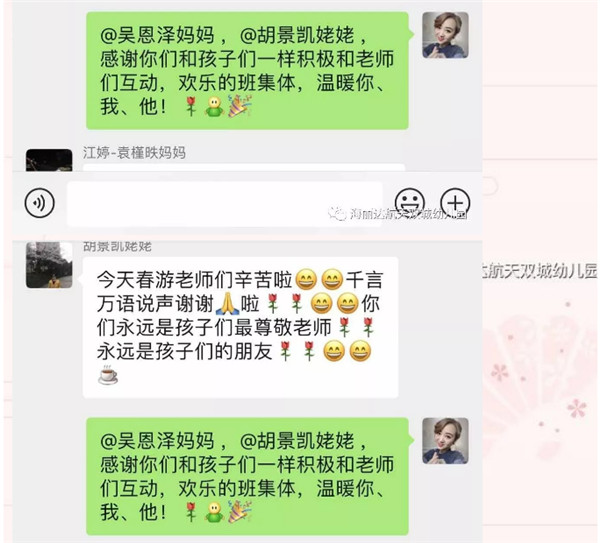Select the sender name 胡景凯姥姥
The height and width of the screenshot is (543, 600).
(x=117, y=246)
